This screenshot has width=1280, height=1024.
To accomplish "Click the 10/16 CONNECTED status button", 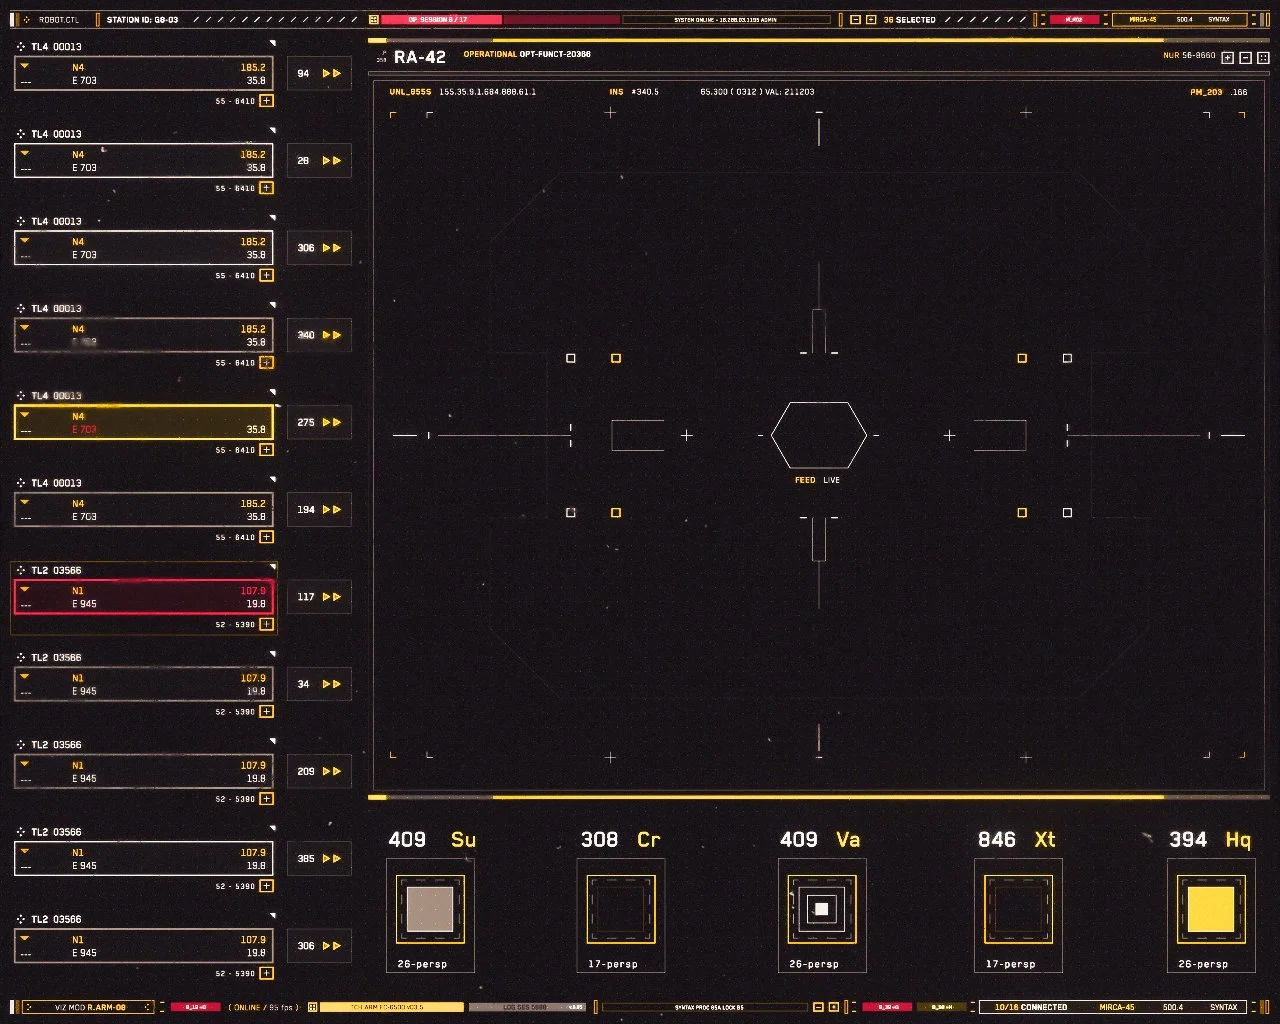I will click(1031, 1007).
